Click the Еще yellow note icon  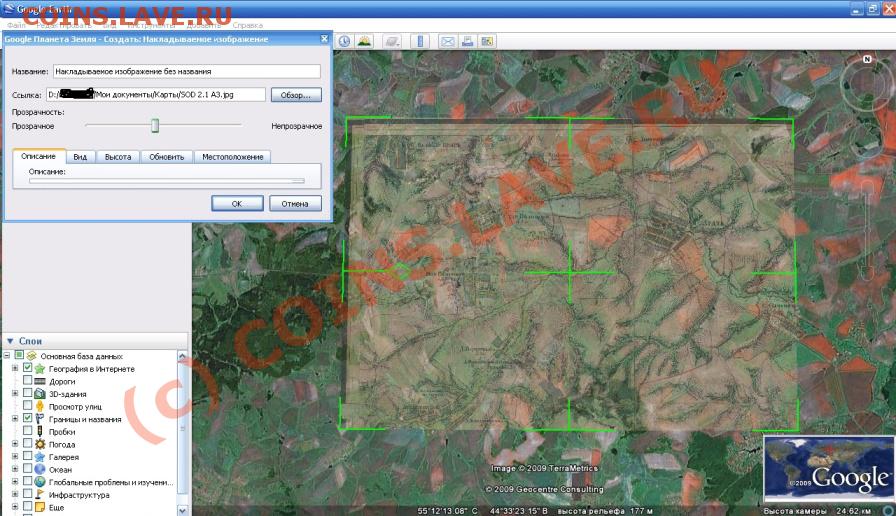(x=40, y=507)
